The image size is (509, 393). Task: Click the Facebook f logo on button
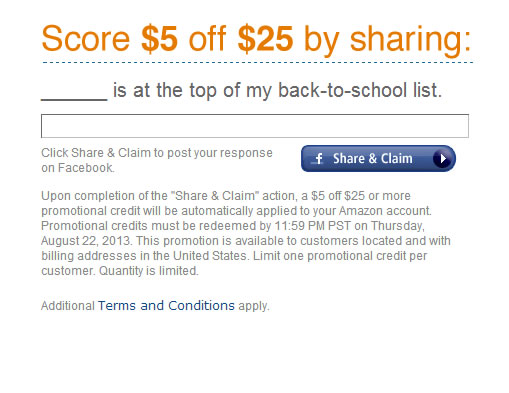click(319, 159)
